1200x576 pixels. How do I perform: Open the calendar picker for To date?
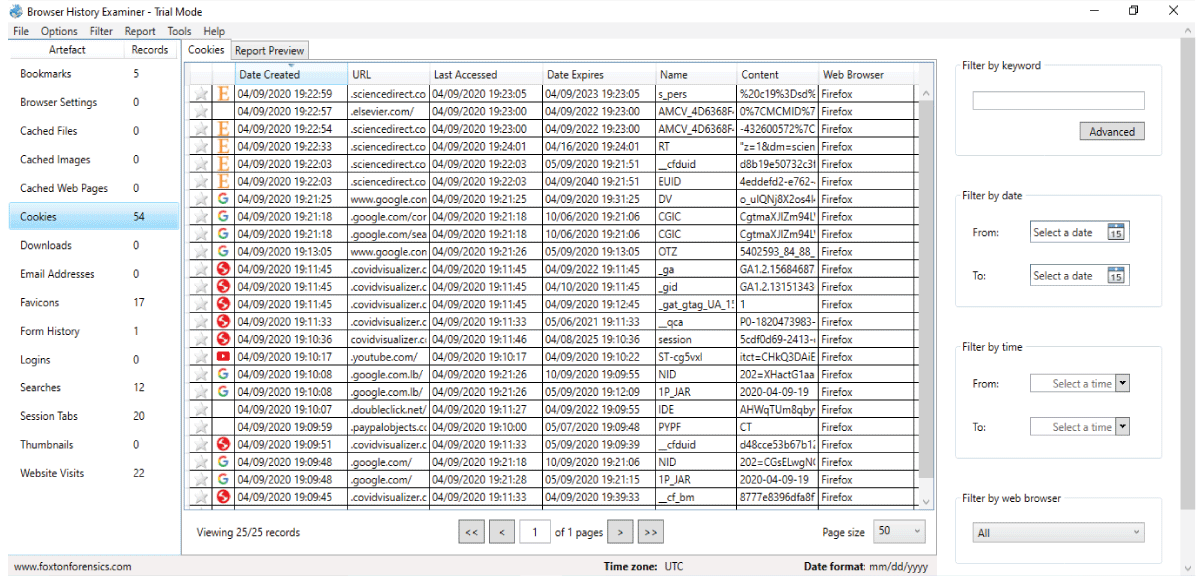coord(1117,275)
